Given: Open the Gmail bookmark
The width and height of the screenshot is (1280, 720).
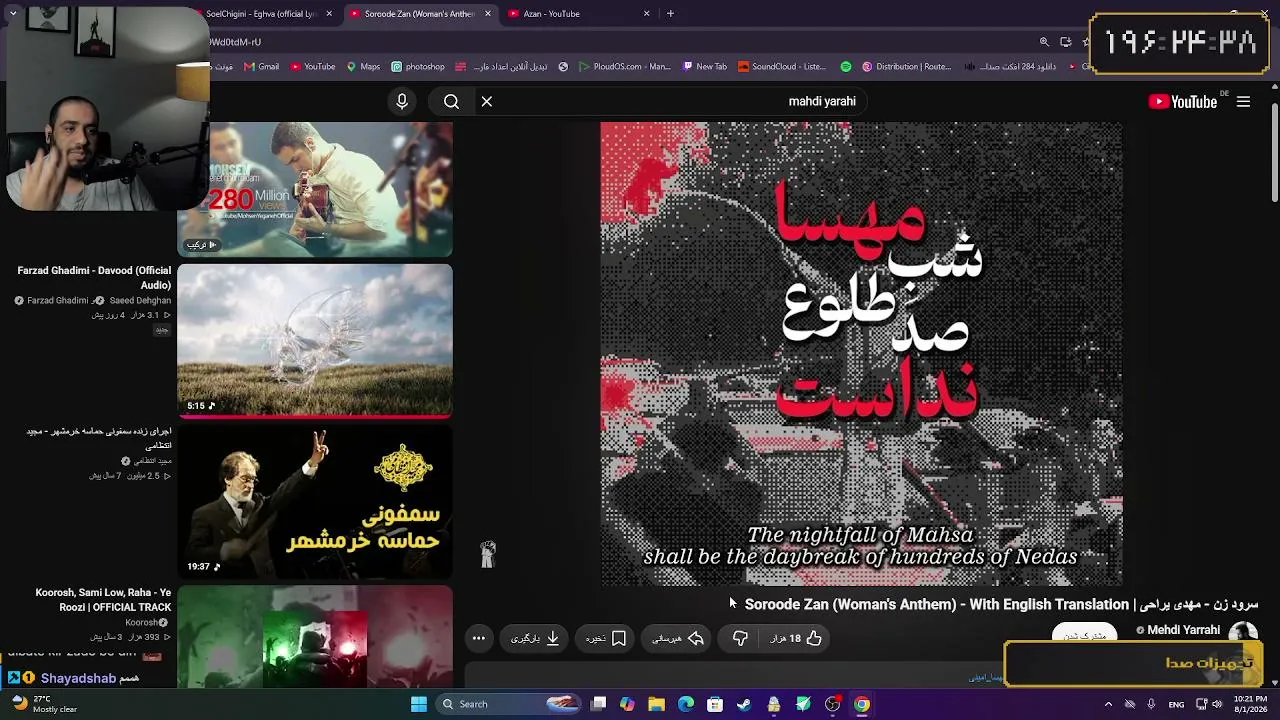Looking at the screenshot, I should tap(260, 67).
